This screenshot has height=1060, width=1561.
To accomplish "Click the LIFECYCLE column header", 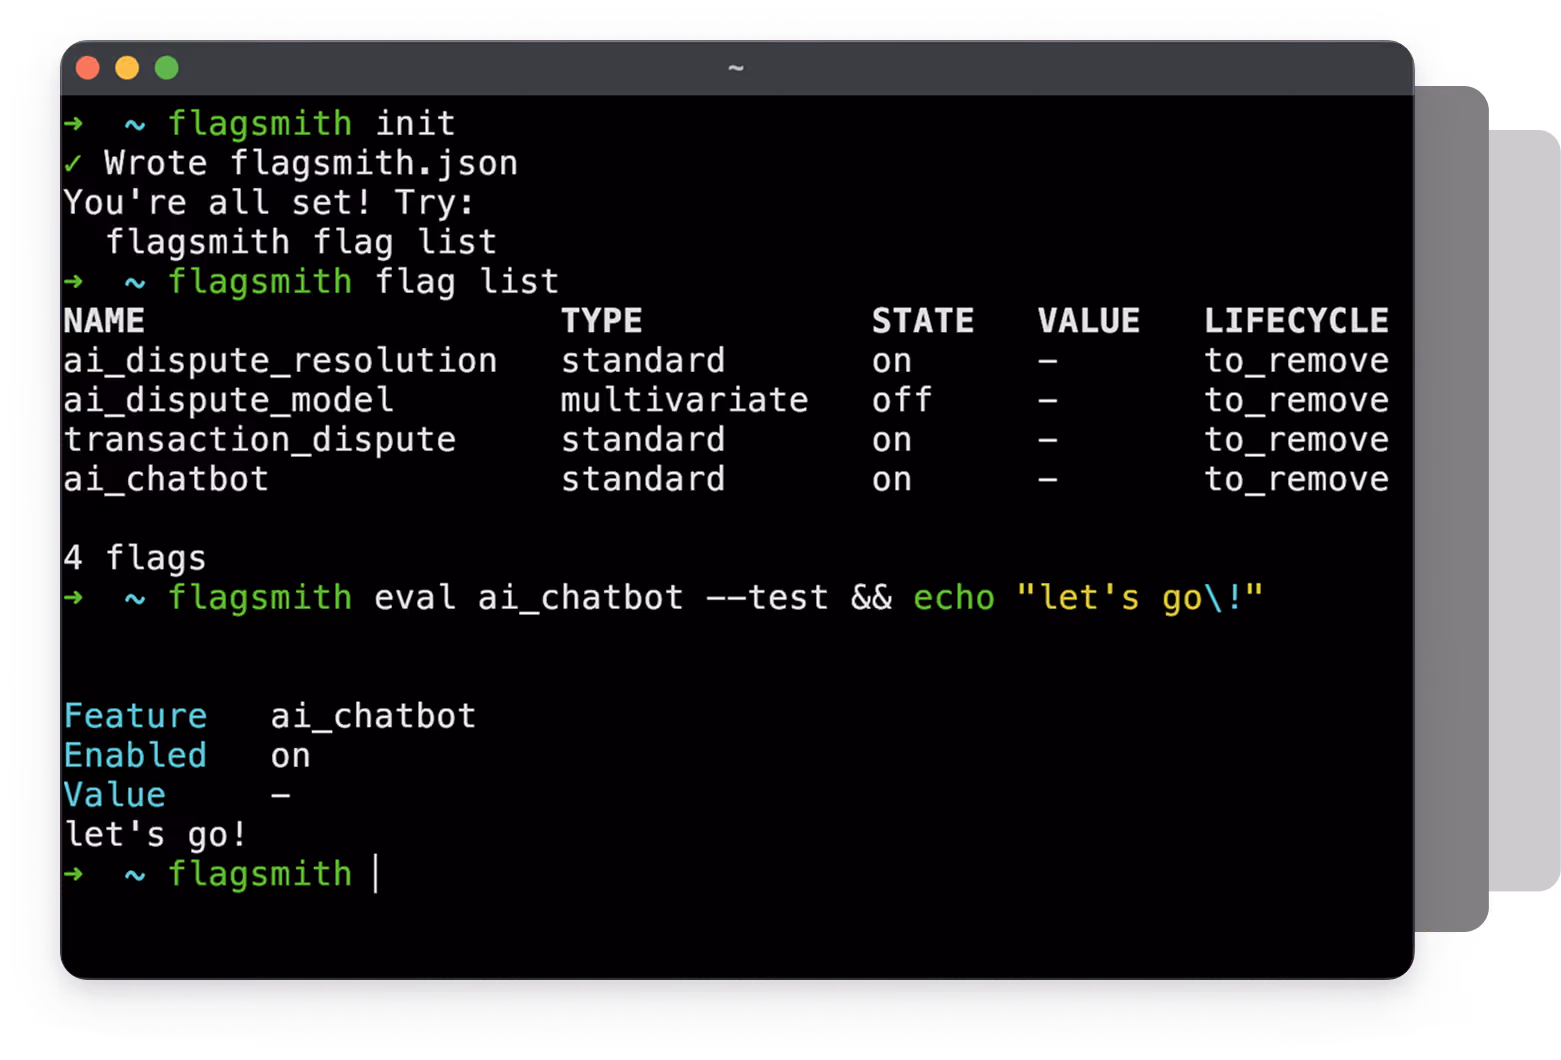I will pyautogui.click(x=1296, y=321).
